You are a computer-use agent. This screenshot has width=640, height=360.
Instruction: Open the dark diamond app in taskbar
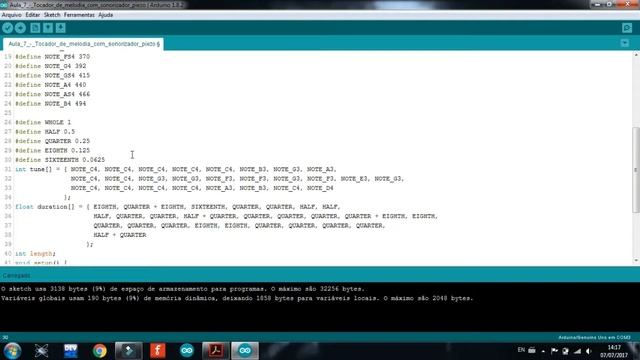(x=129, y=351)
